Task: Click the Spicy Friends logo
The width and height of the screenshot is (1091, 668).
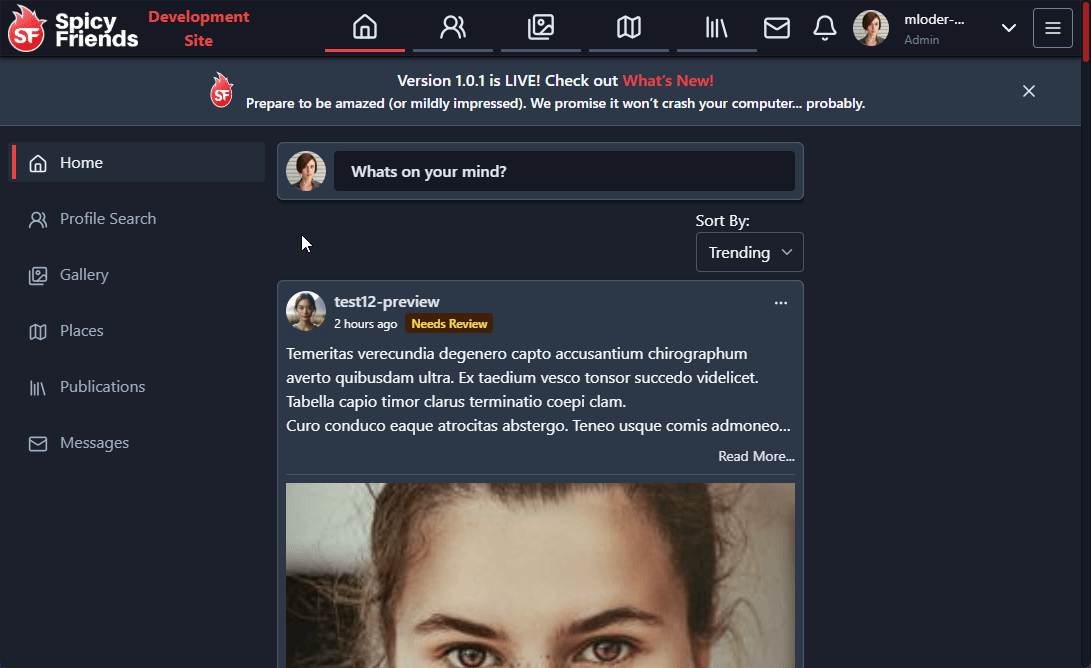Action: (73, 29)
